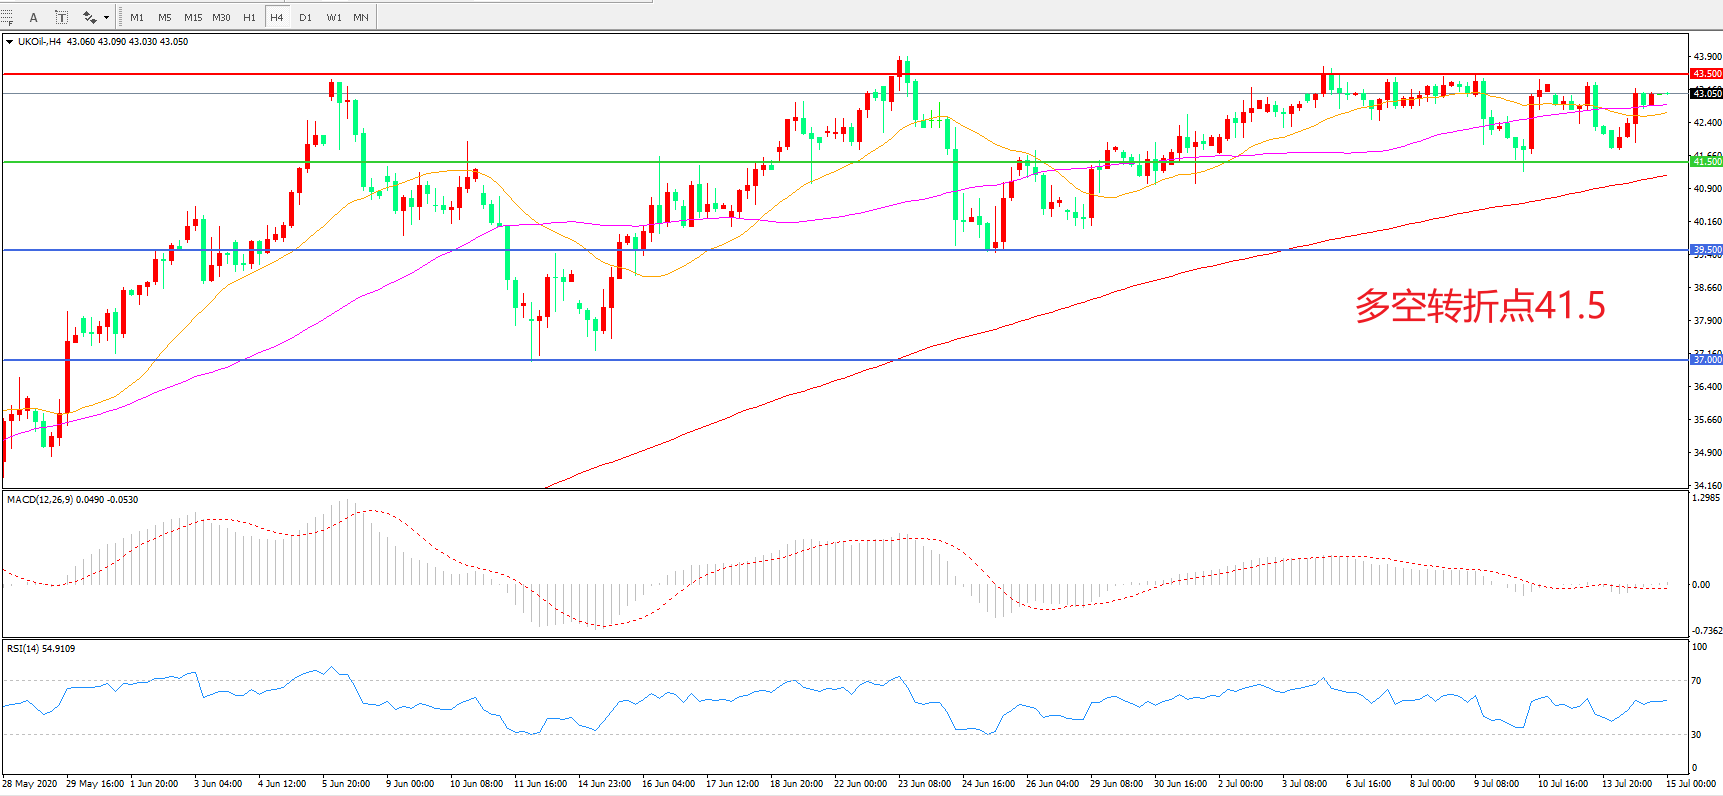Switch chart to M5 timeframe
Viewport: 1723px width, 796px height.
tap(165, 17)
